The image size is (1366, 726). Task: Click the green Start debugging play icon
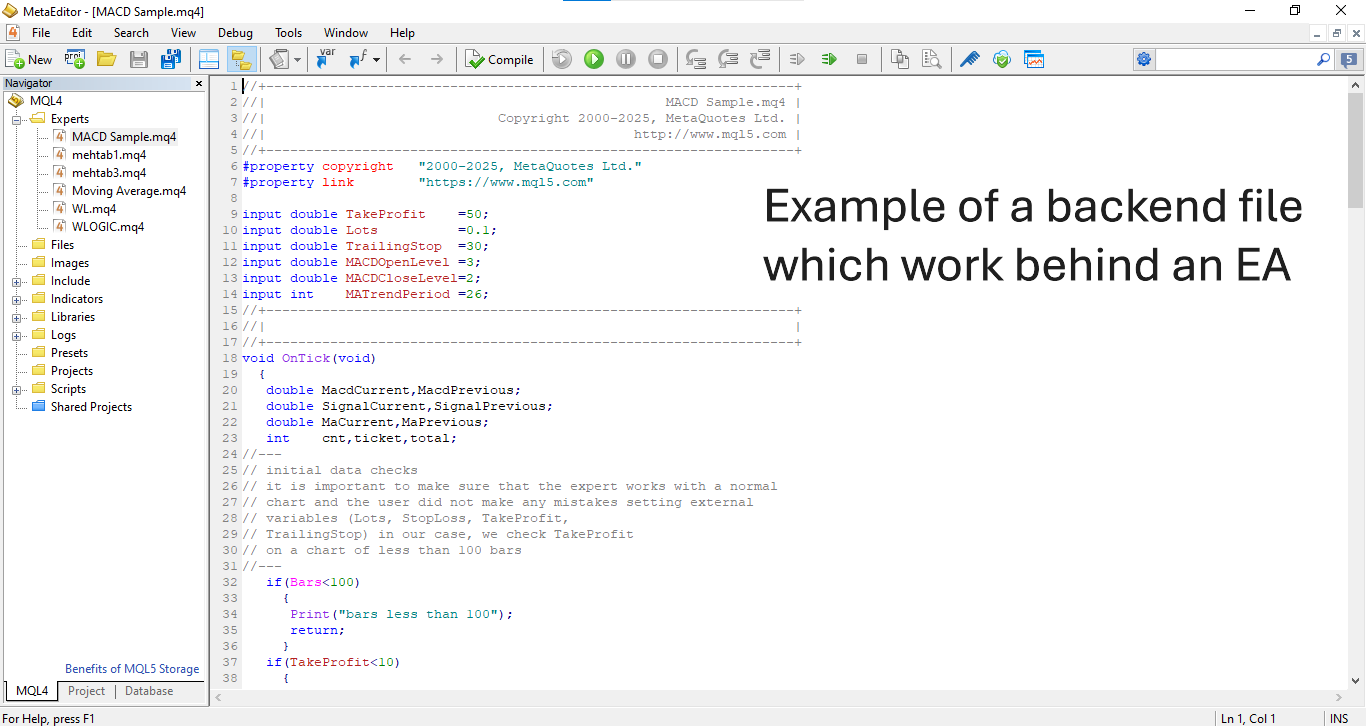(x=594, y=59)
